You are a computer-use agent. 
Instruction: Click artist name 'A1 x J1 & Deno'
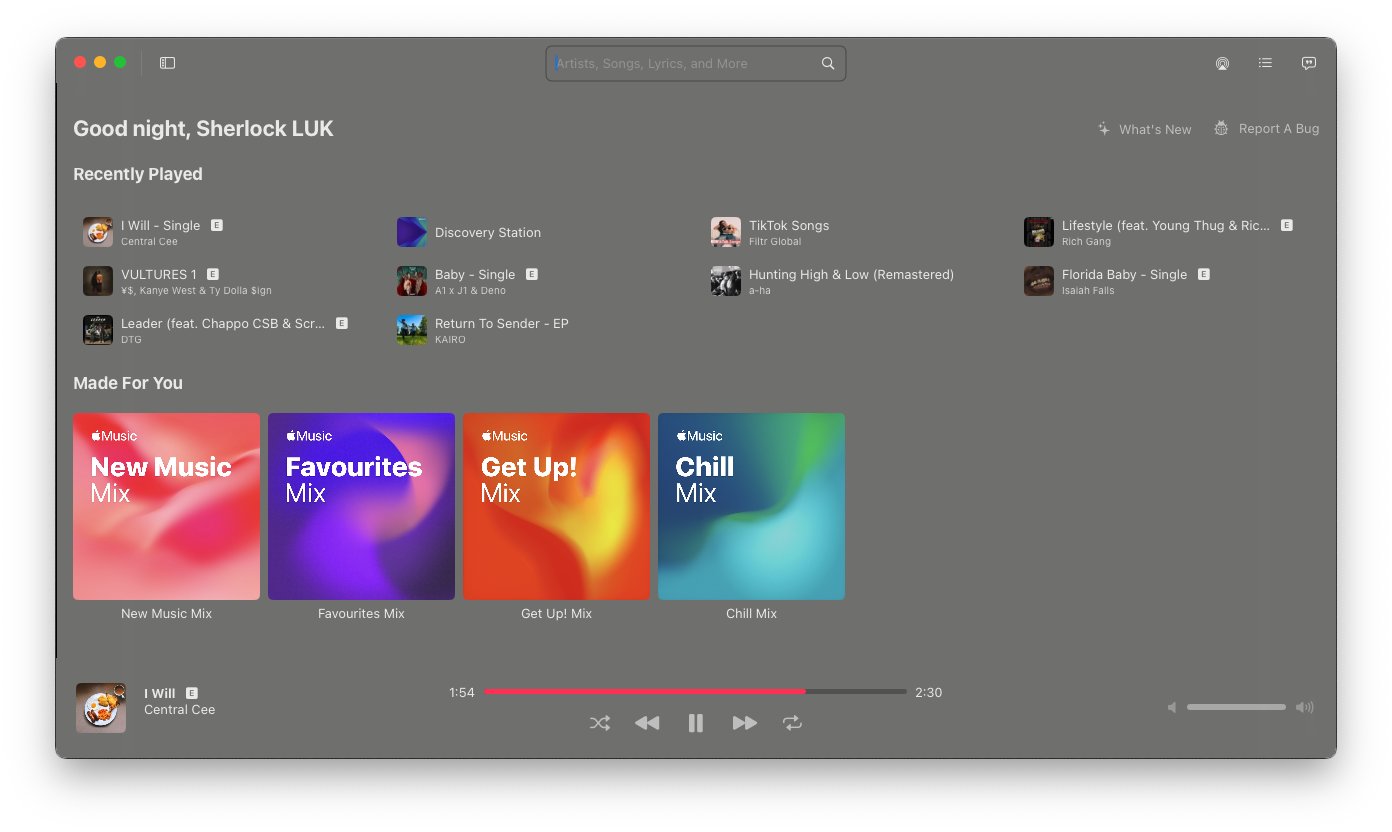(x=470, y=291)
